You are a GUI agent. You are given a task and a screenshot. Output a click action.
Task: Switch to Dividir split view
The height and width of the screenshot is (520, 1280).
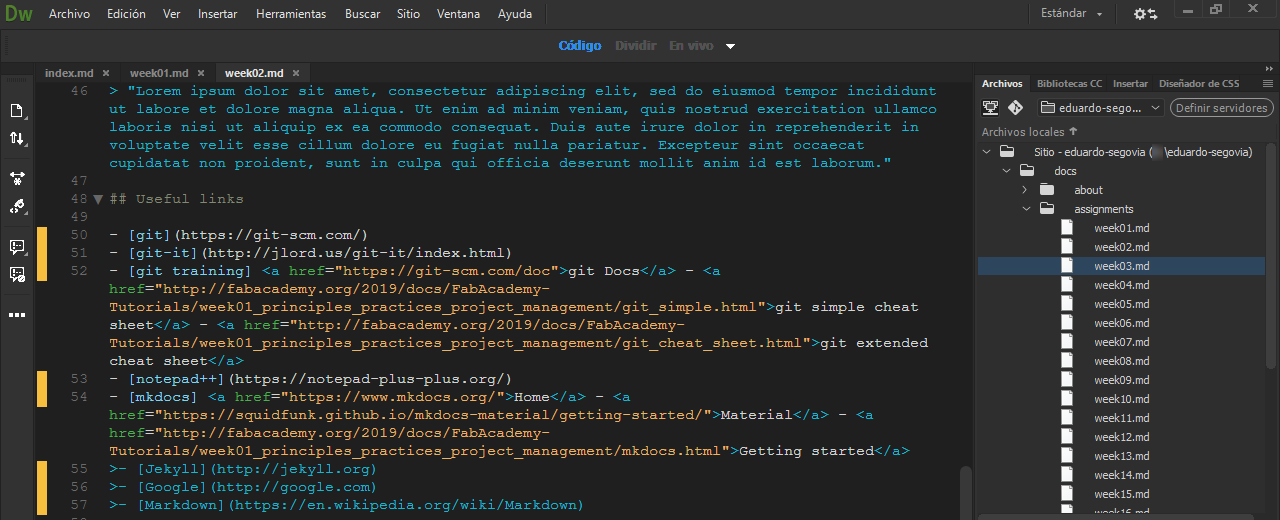[x=635, y=46]
